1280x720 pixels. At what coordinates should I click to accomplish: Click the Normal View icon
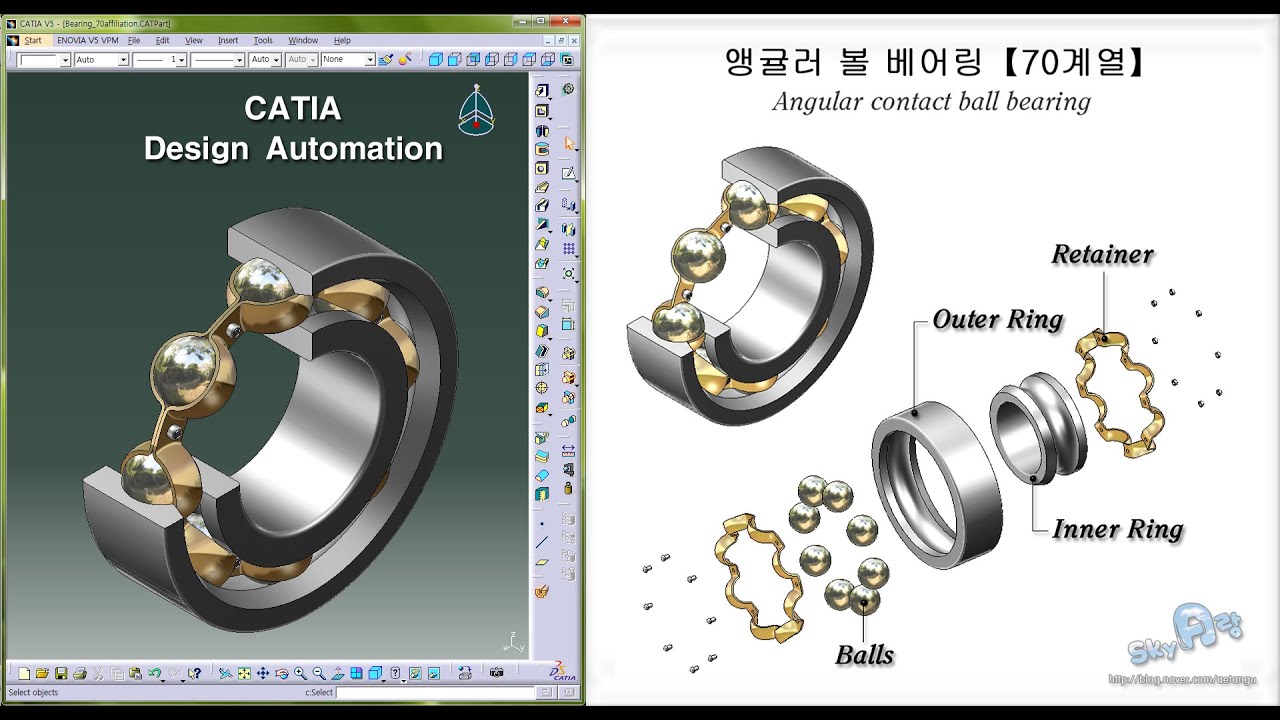pos(338,673)
